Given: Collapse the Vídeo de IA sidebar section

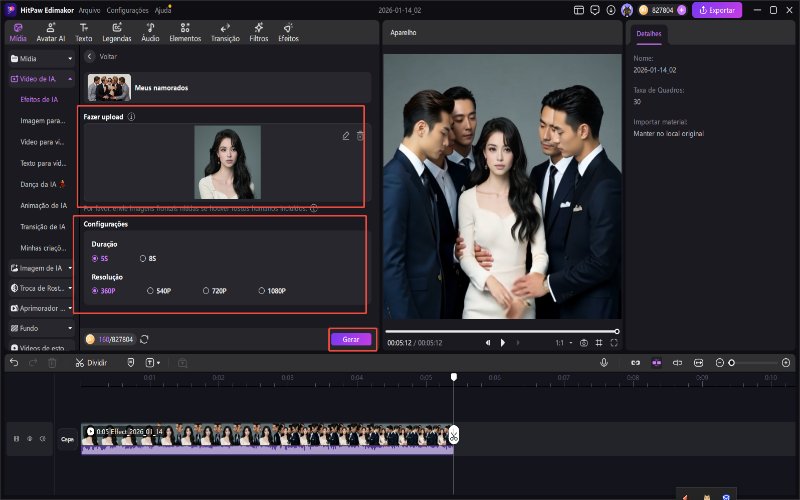Looking at the screenshot, I should pos(69,78).
